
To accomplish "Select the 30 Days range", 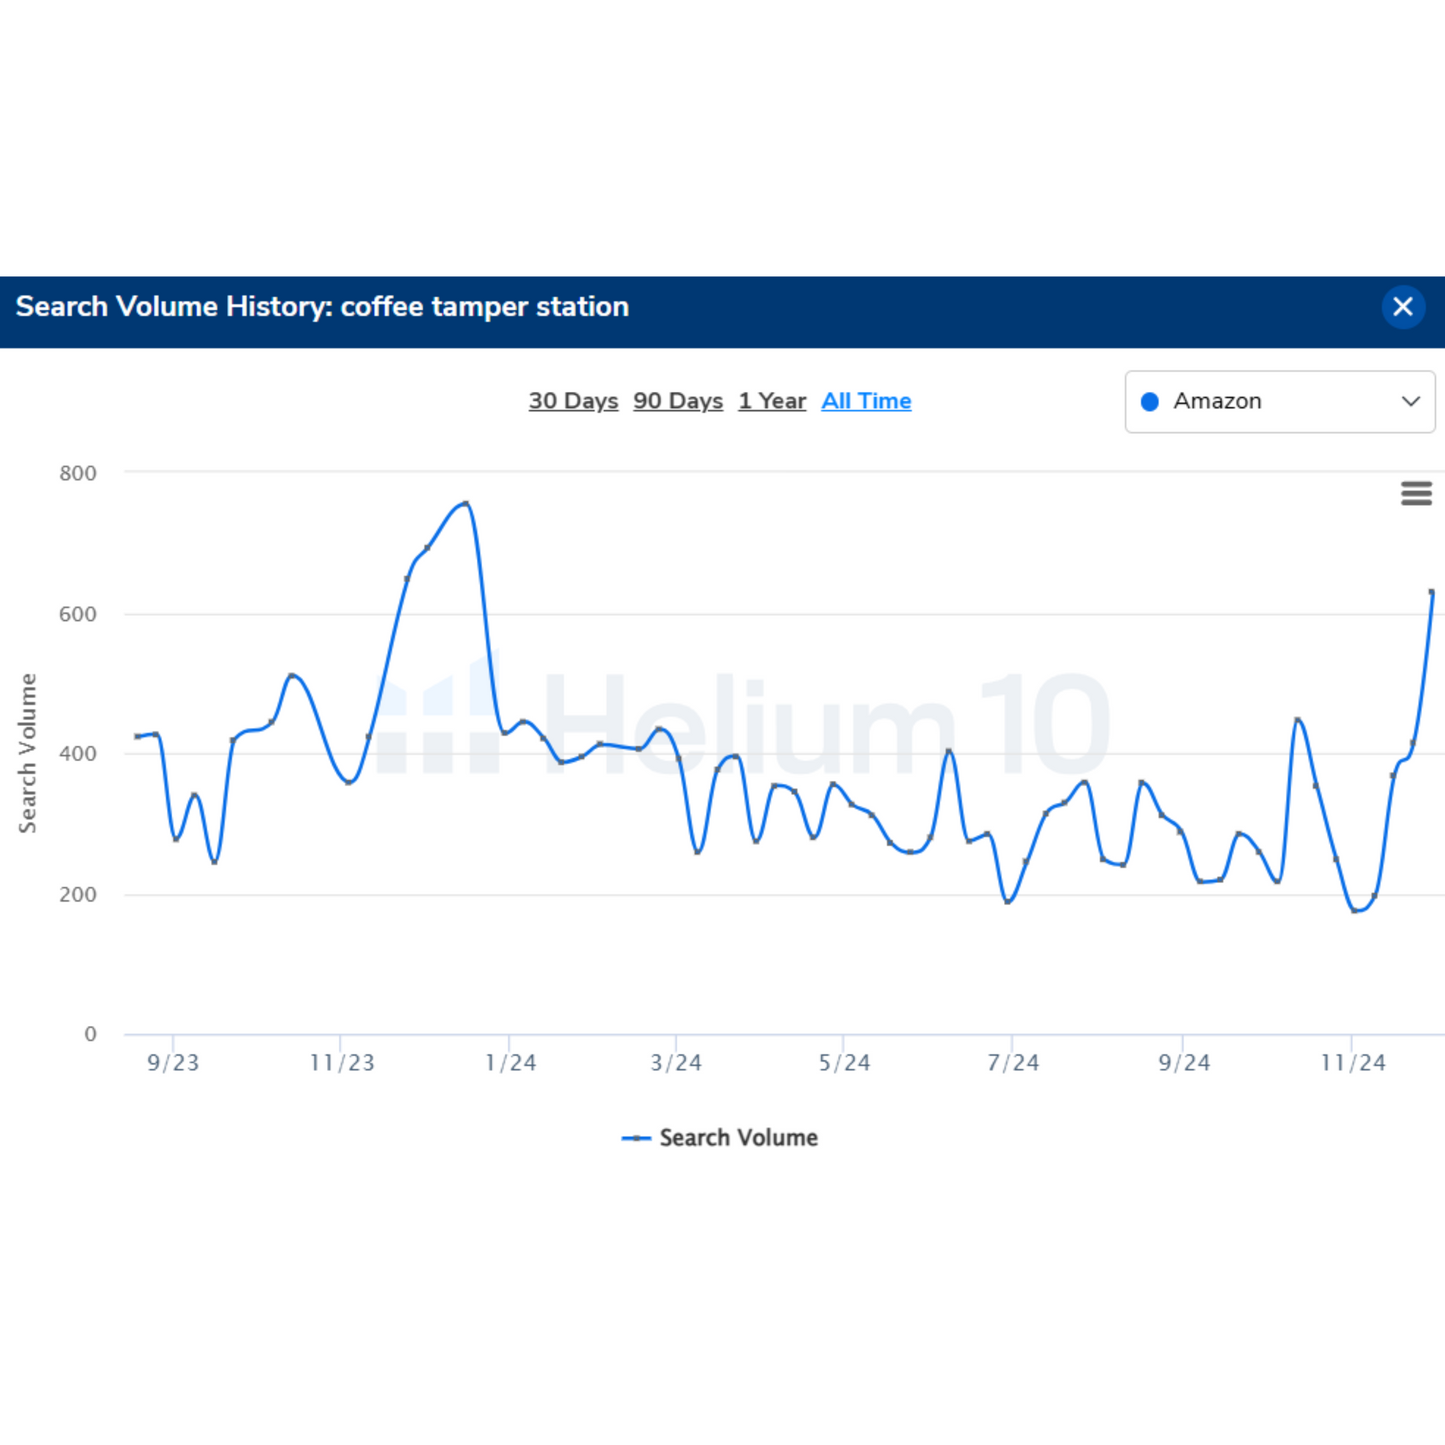I will (573, 401).
